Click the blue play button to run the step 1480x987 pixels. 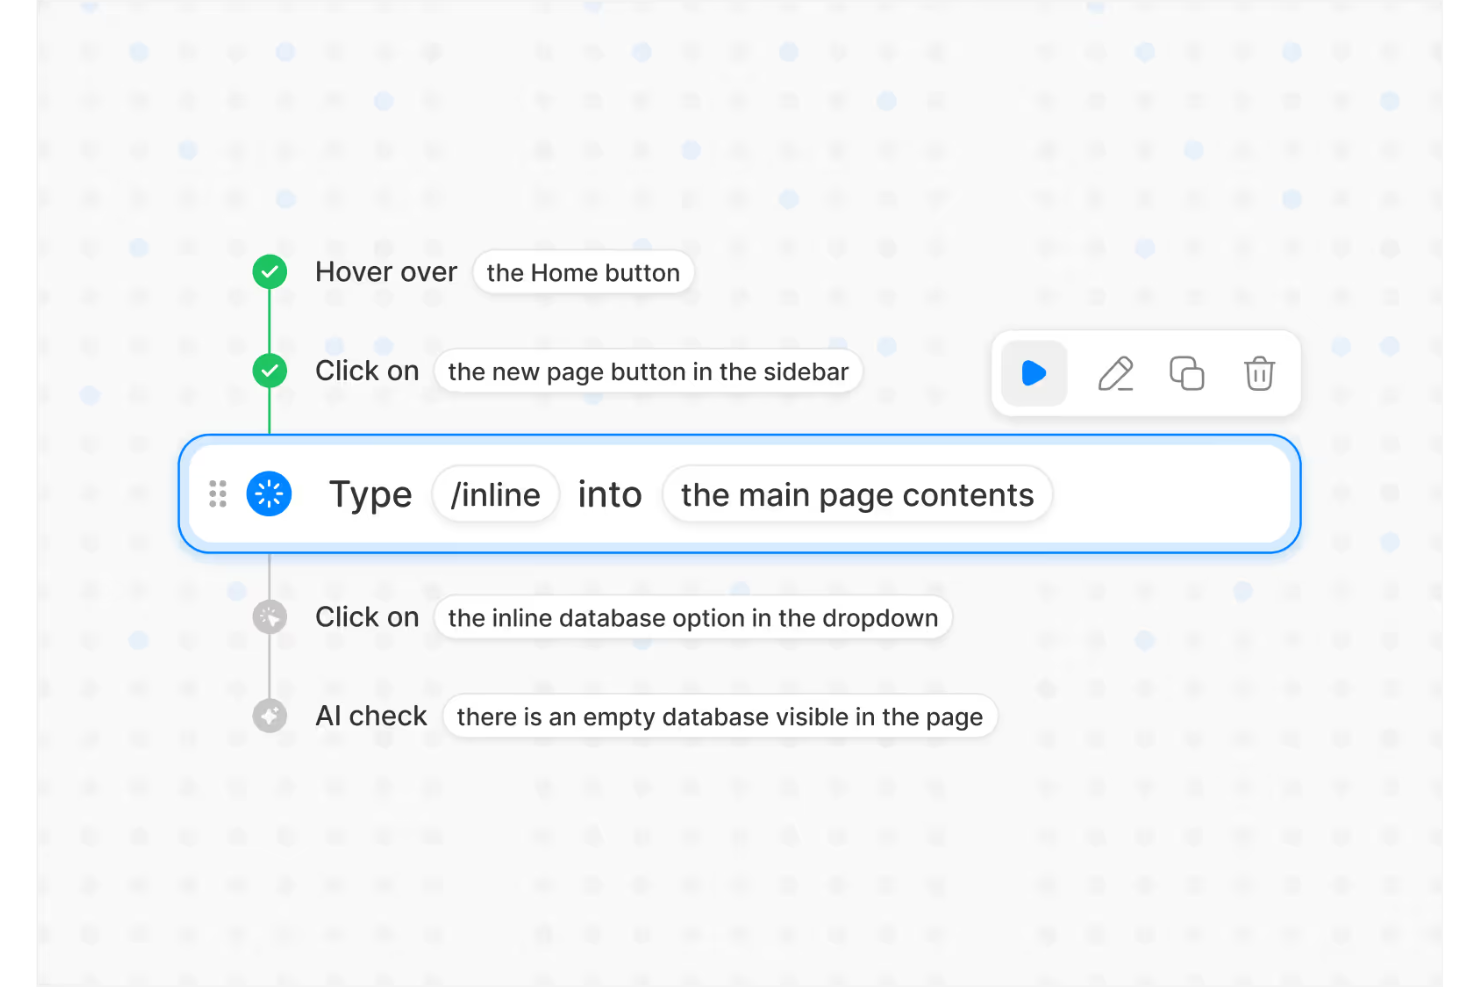[x=1034, y=373]
